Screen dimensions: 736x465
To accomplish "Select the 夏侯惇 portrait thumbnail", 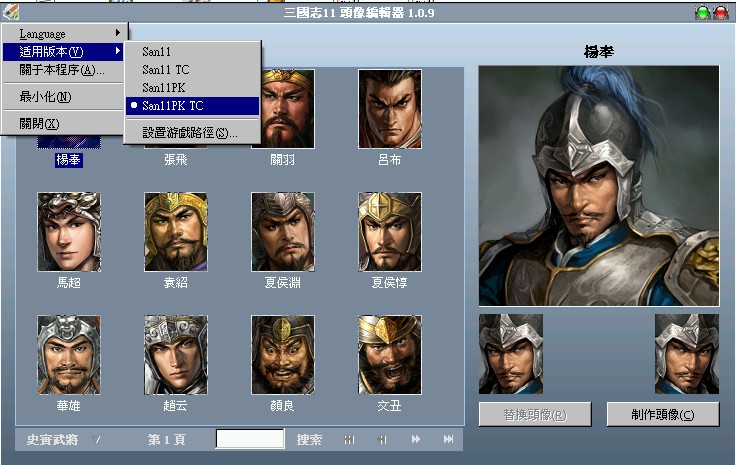I will 390,232.
